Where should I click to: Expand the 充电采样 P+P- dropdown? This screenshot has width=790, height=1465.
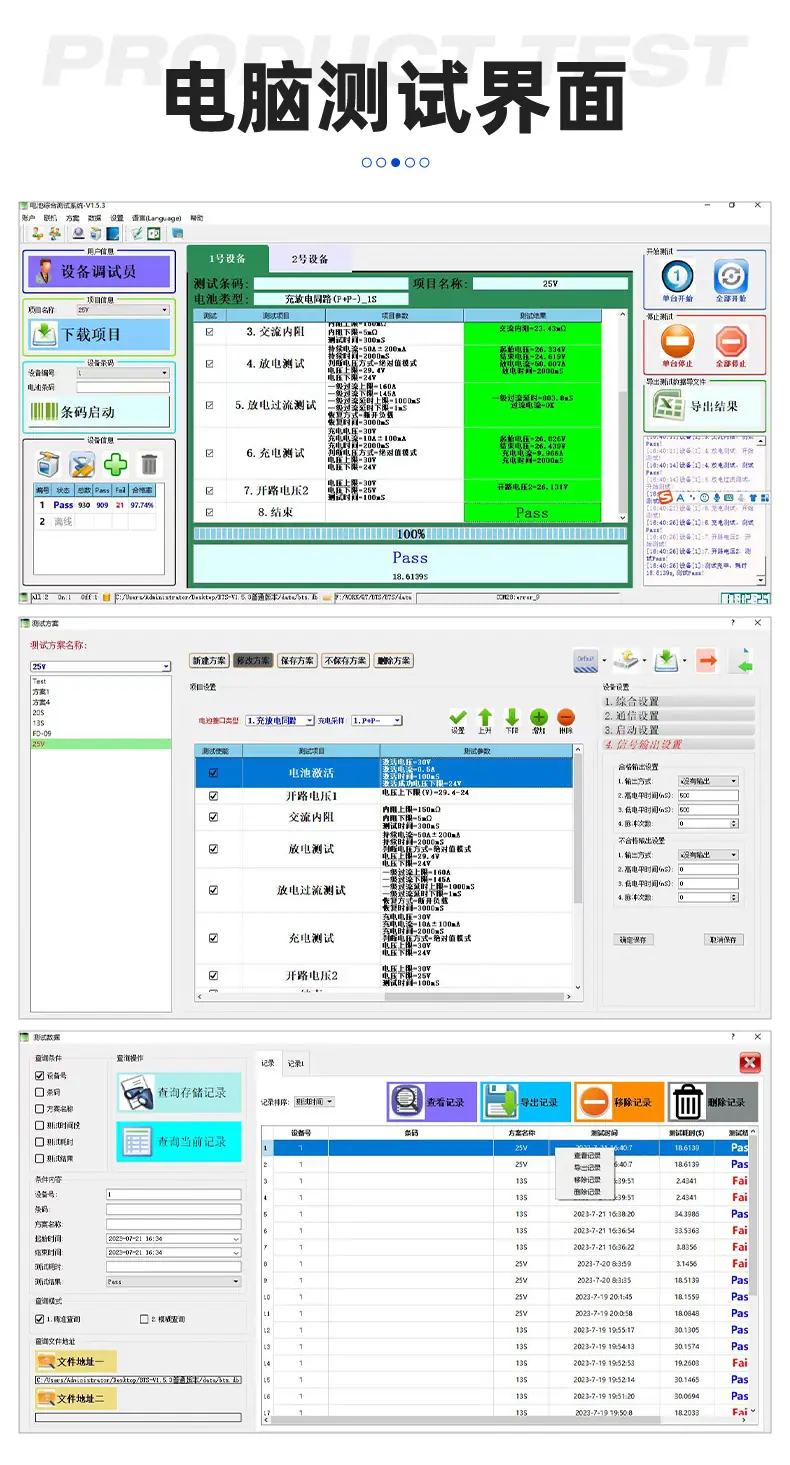[376, 720]
